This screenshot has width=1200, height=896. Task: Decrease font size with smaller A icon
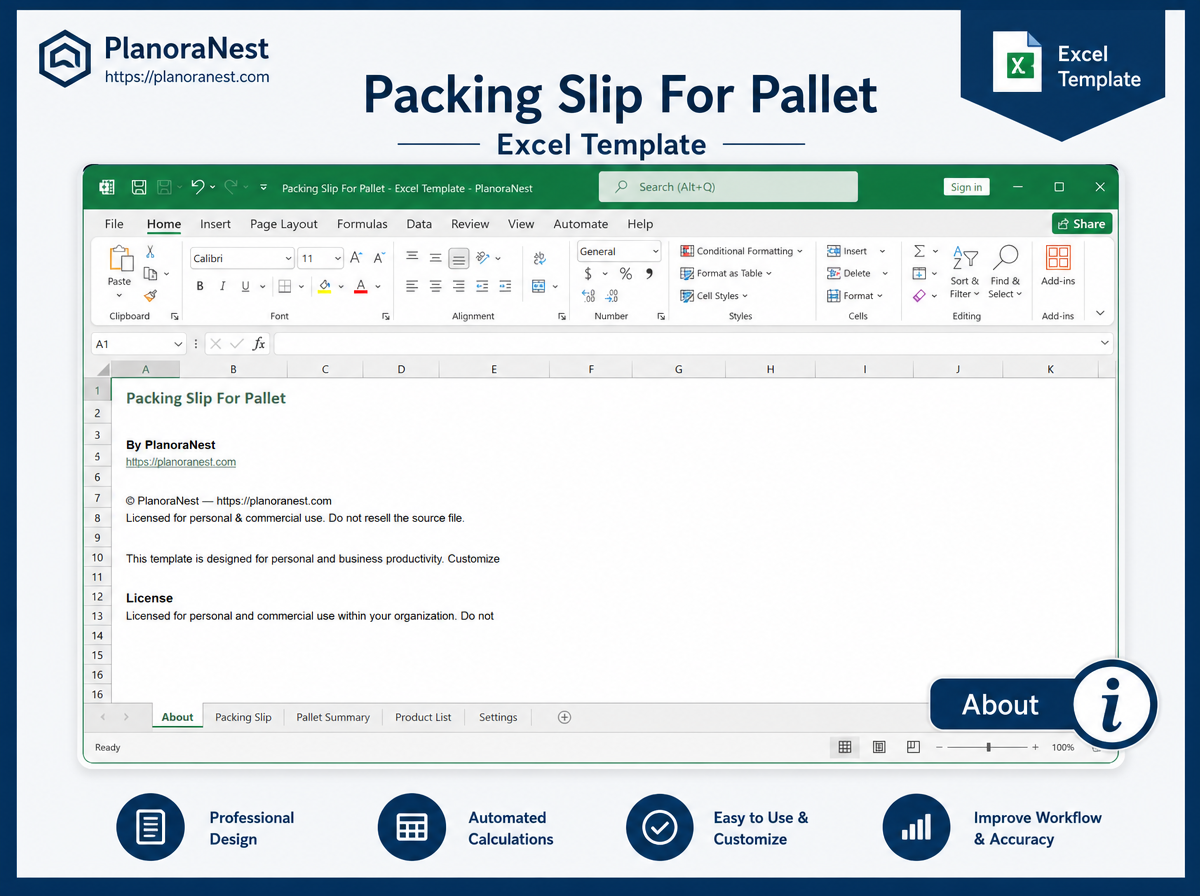coord(379,258)
